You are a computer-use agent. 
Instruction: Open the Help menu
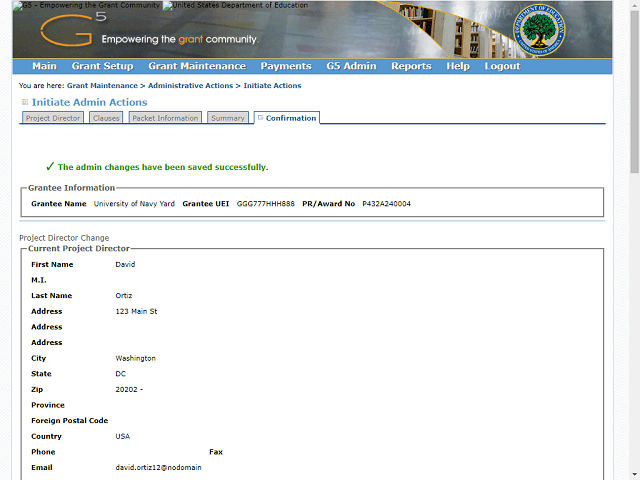click(458, 66)
